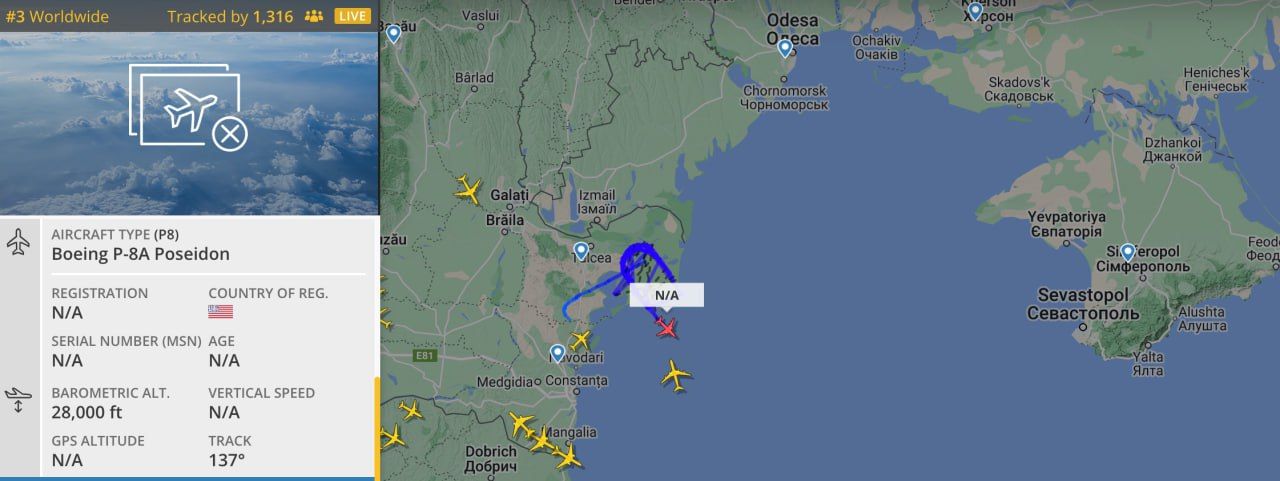
Task: Click the yellow scrollbar on info panel
Action: click(x=377, y=428)
